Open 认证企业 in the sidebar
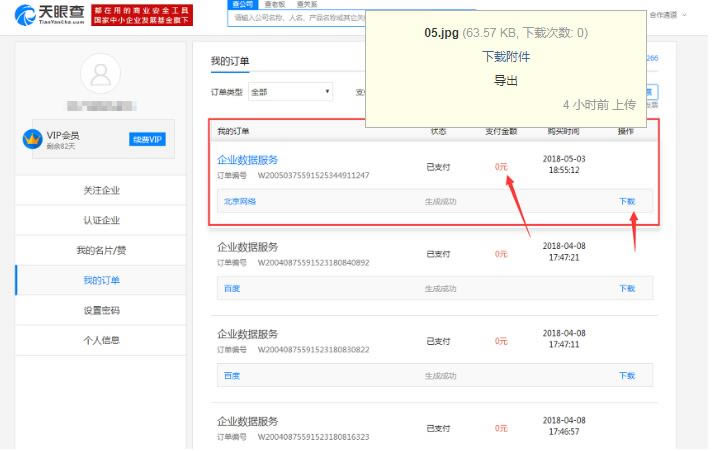Viewport: 712px width, 451px height. [x=100, y=220]
